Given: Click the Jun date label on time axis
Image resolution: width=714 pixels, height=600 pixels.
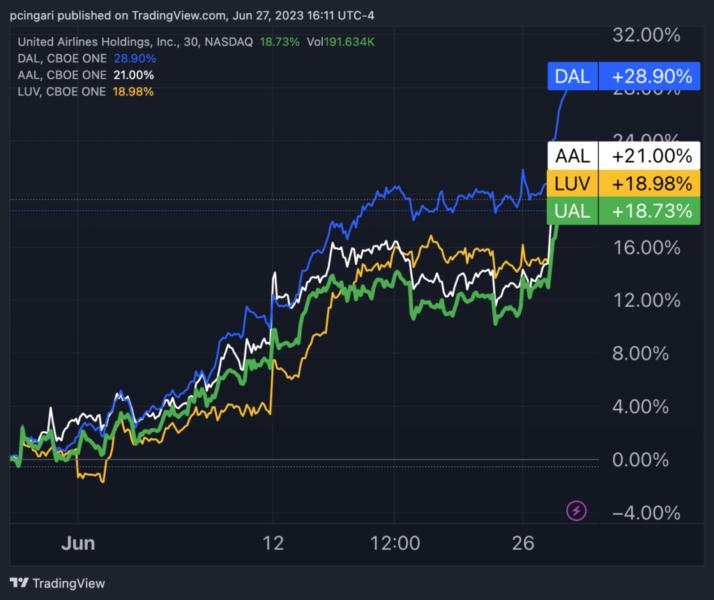Looking at the screenshot, I should (x=78, y=543).
